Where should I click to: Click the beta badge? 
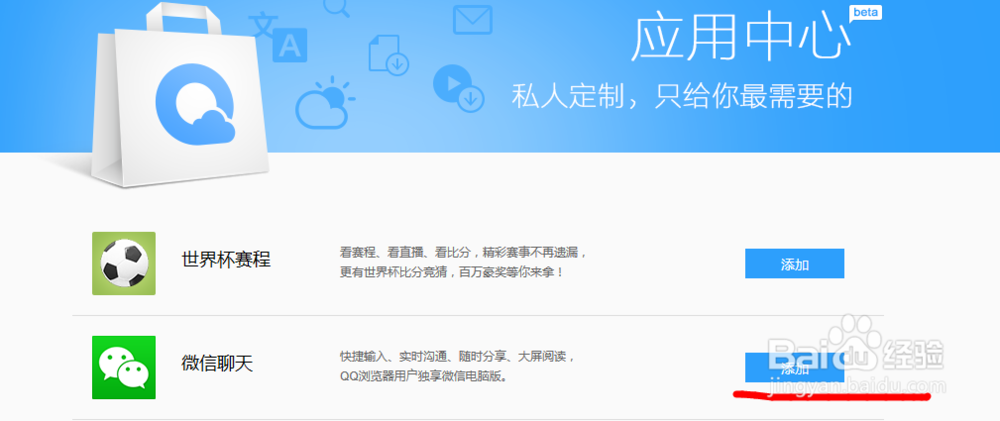866,12
